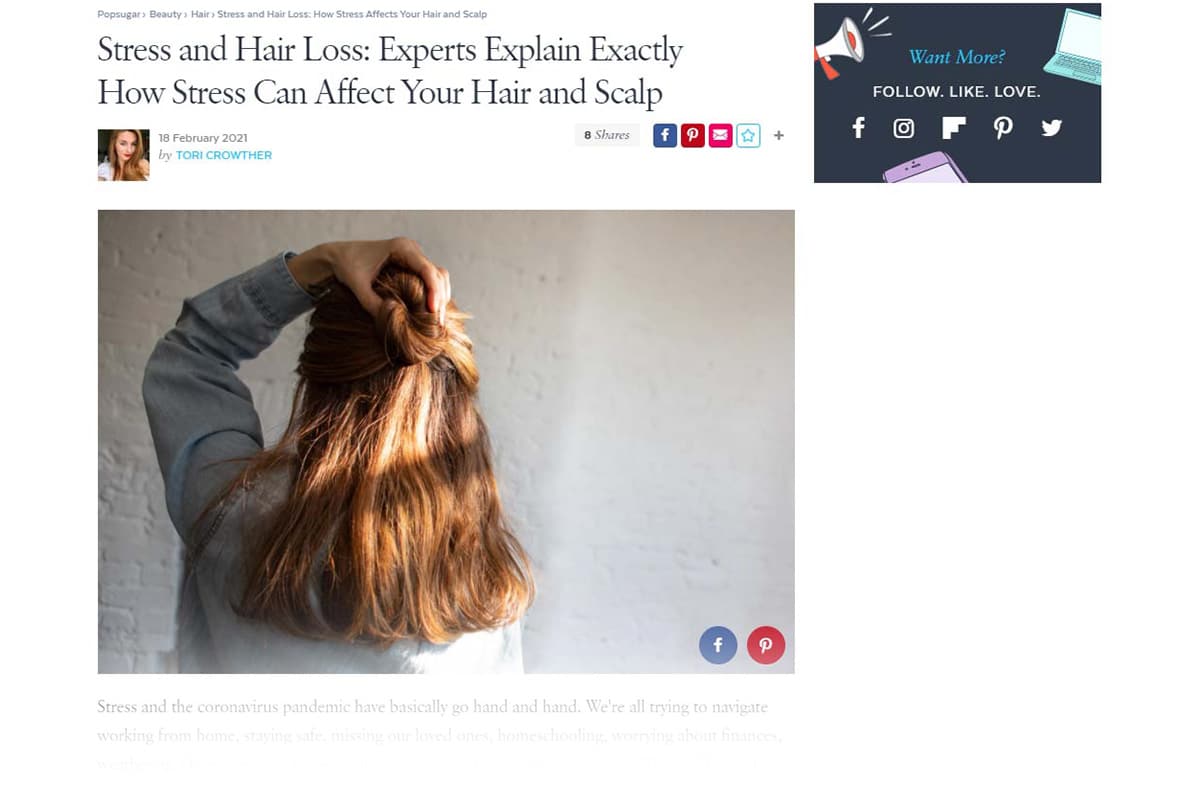Open Twitter icon in Want More banner

coord(1051,128)
